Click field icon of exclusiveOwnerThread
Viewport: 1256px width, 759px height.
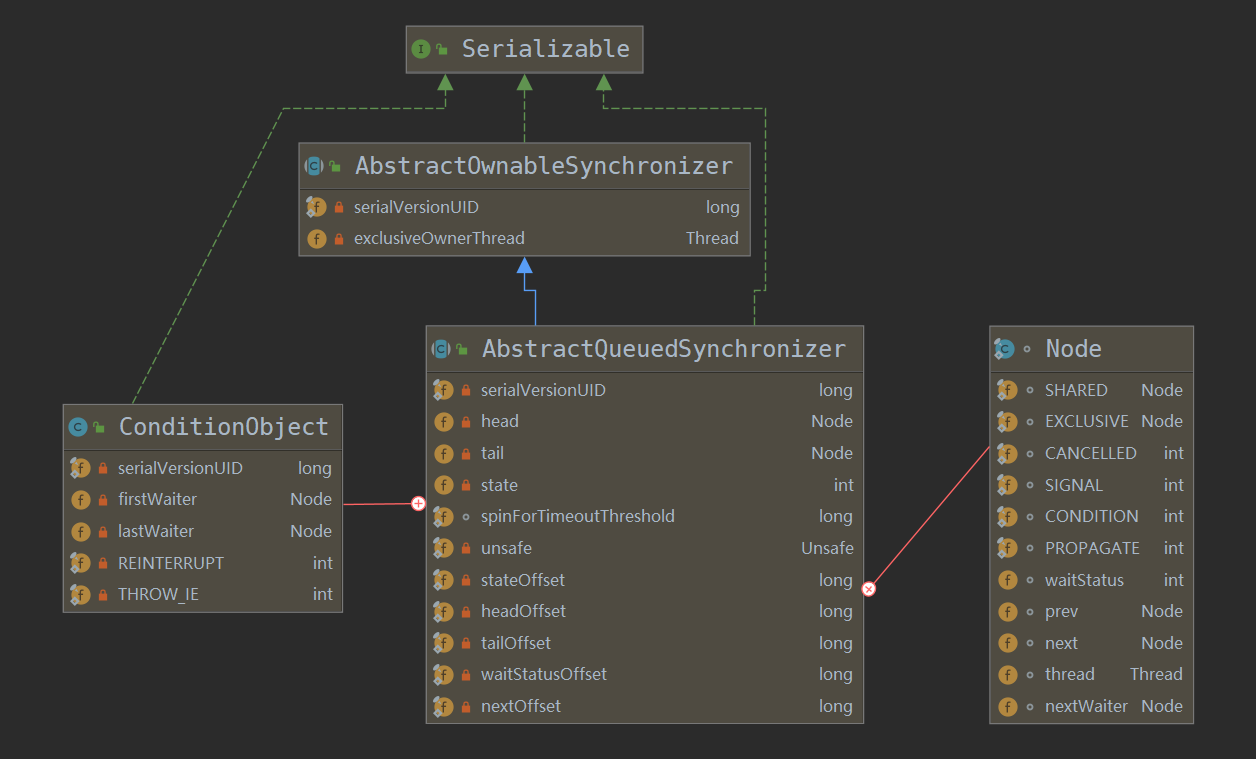(316, 238)
